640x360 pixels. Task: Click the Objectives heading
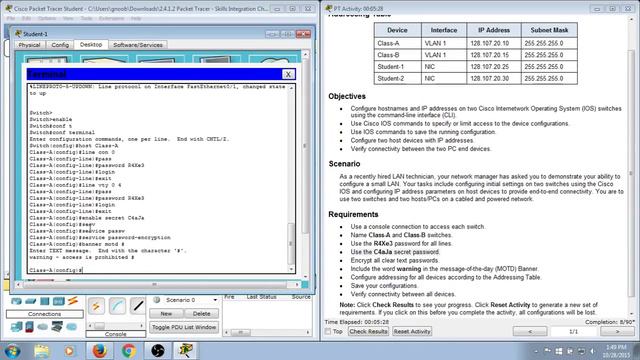347,96
